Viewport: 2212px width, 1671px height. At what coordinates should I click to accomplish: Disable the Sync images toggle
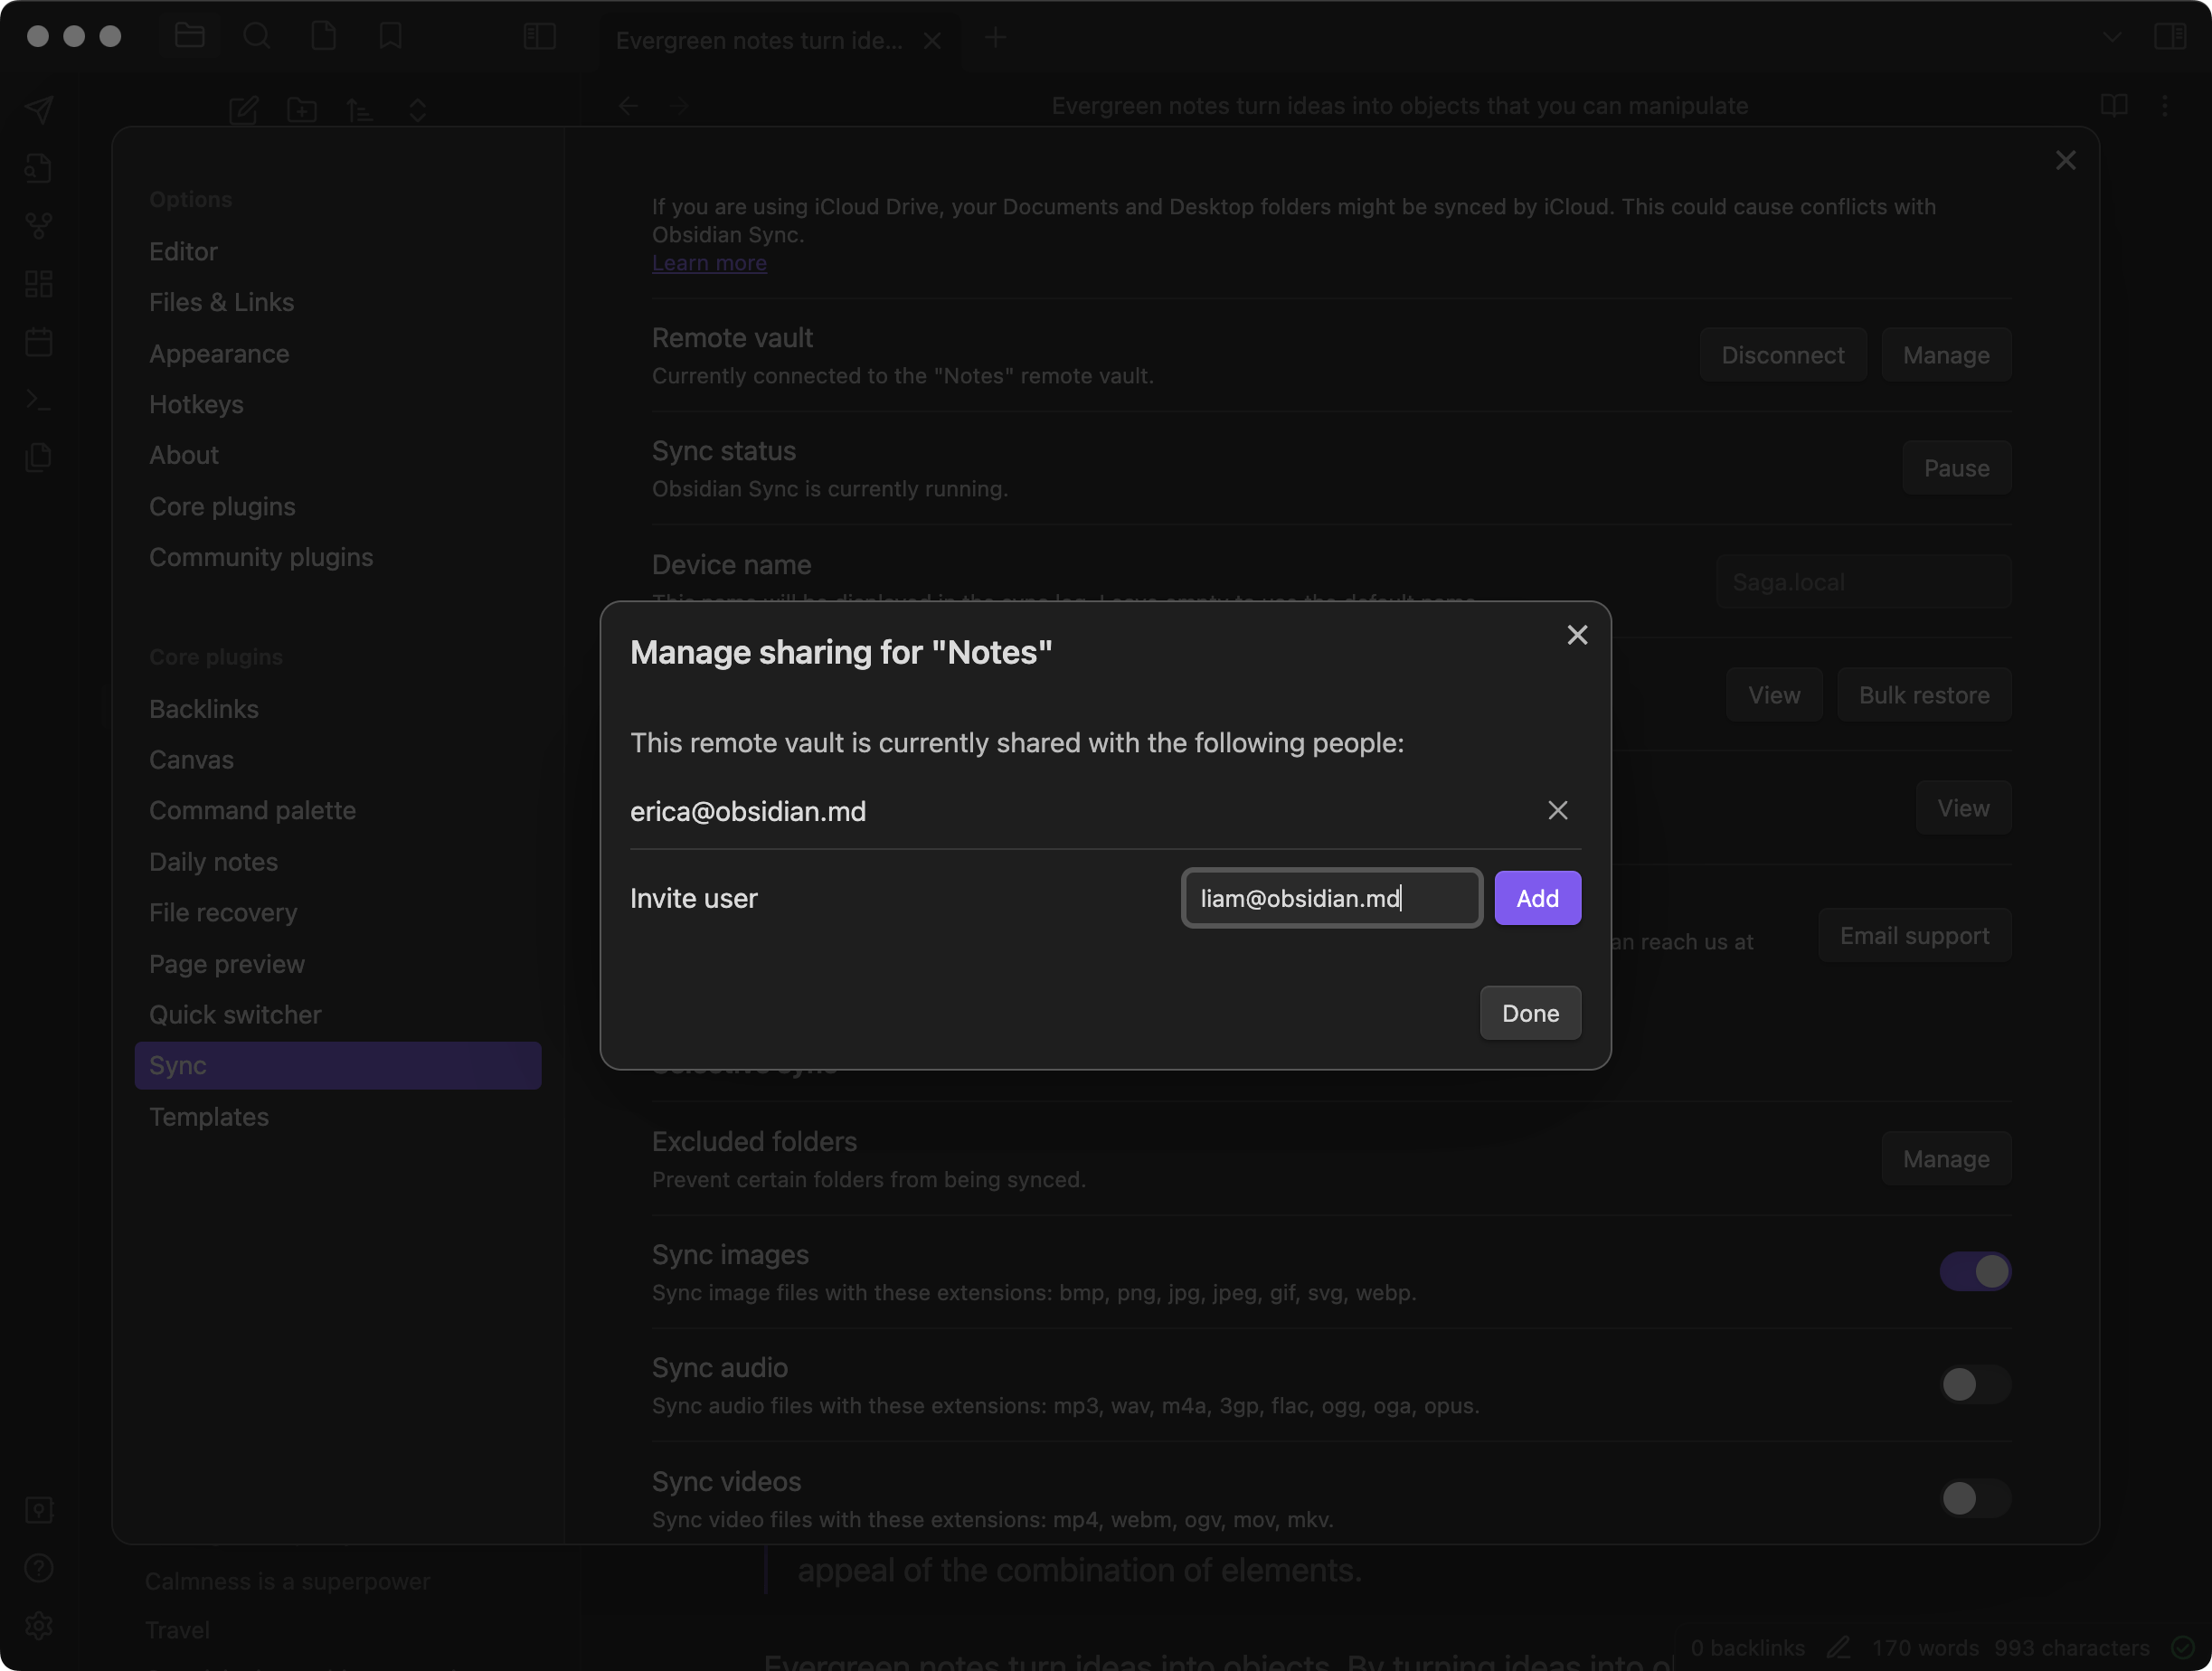click(1975, 1271)
